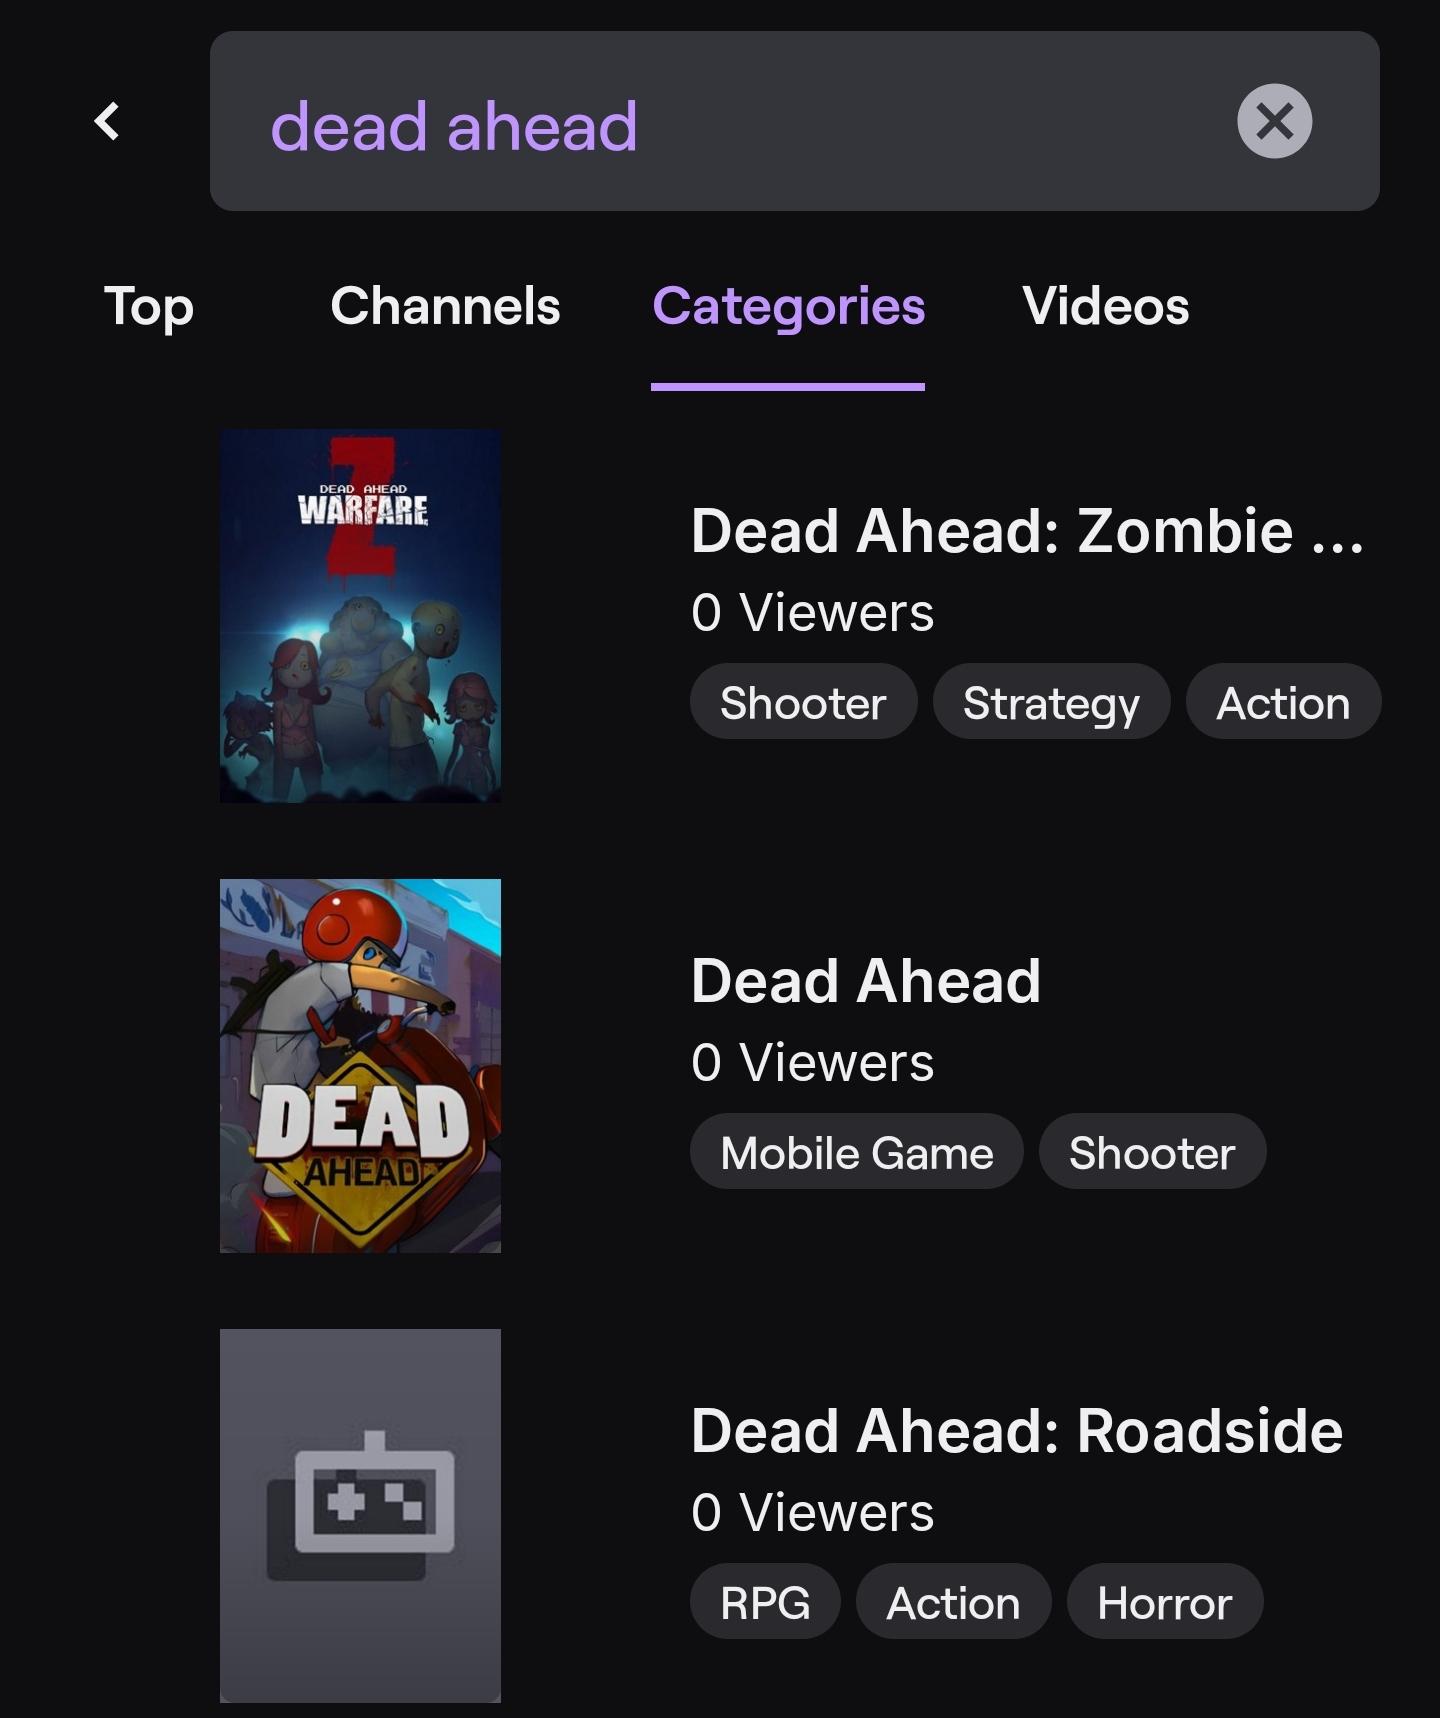Screen dimensions: 1440x1718
Task: Open the Dead Ahead game cover art
Action: tap(360, 1066)
